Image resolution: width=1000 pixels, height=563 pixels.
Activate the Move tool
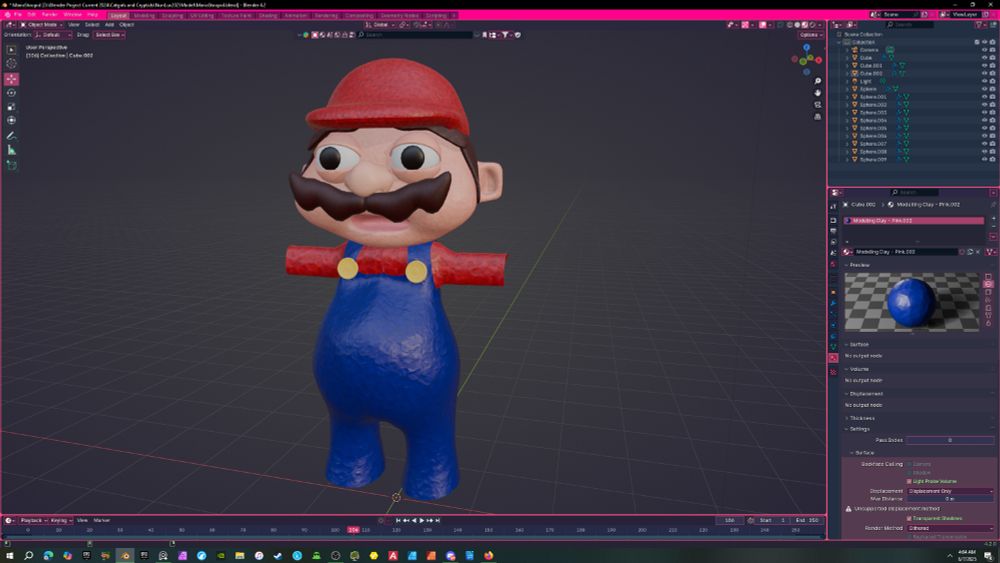pyautogui.click(x=11, y=79)
